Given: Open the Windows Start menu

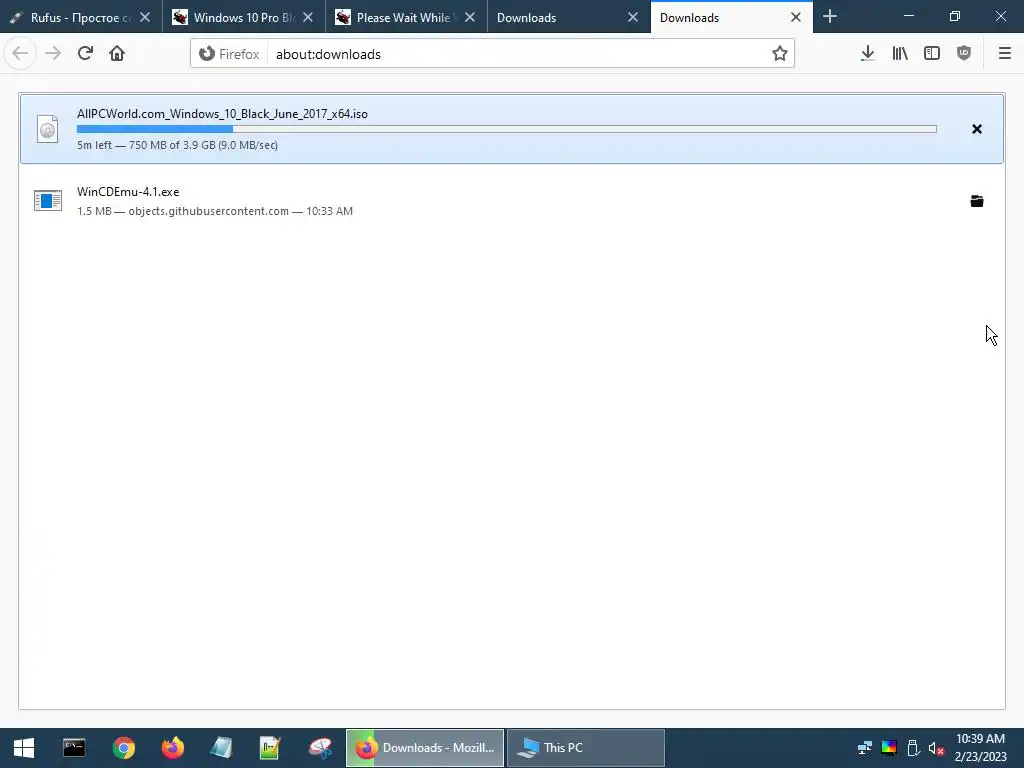Looking at the screenshot, I should pyautogui.click(x=24, y=748).
